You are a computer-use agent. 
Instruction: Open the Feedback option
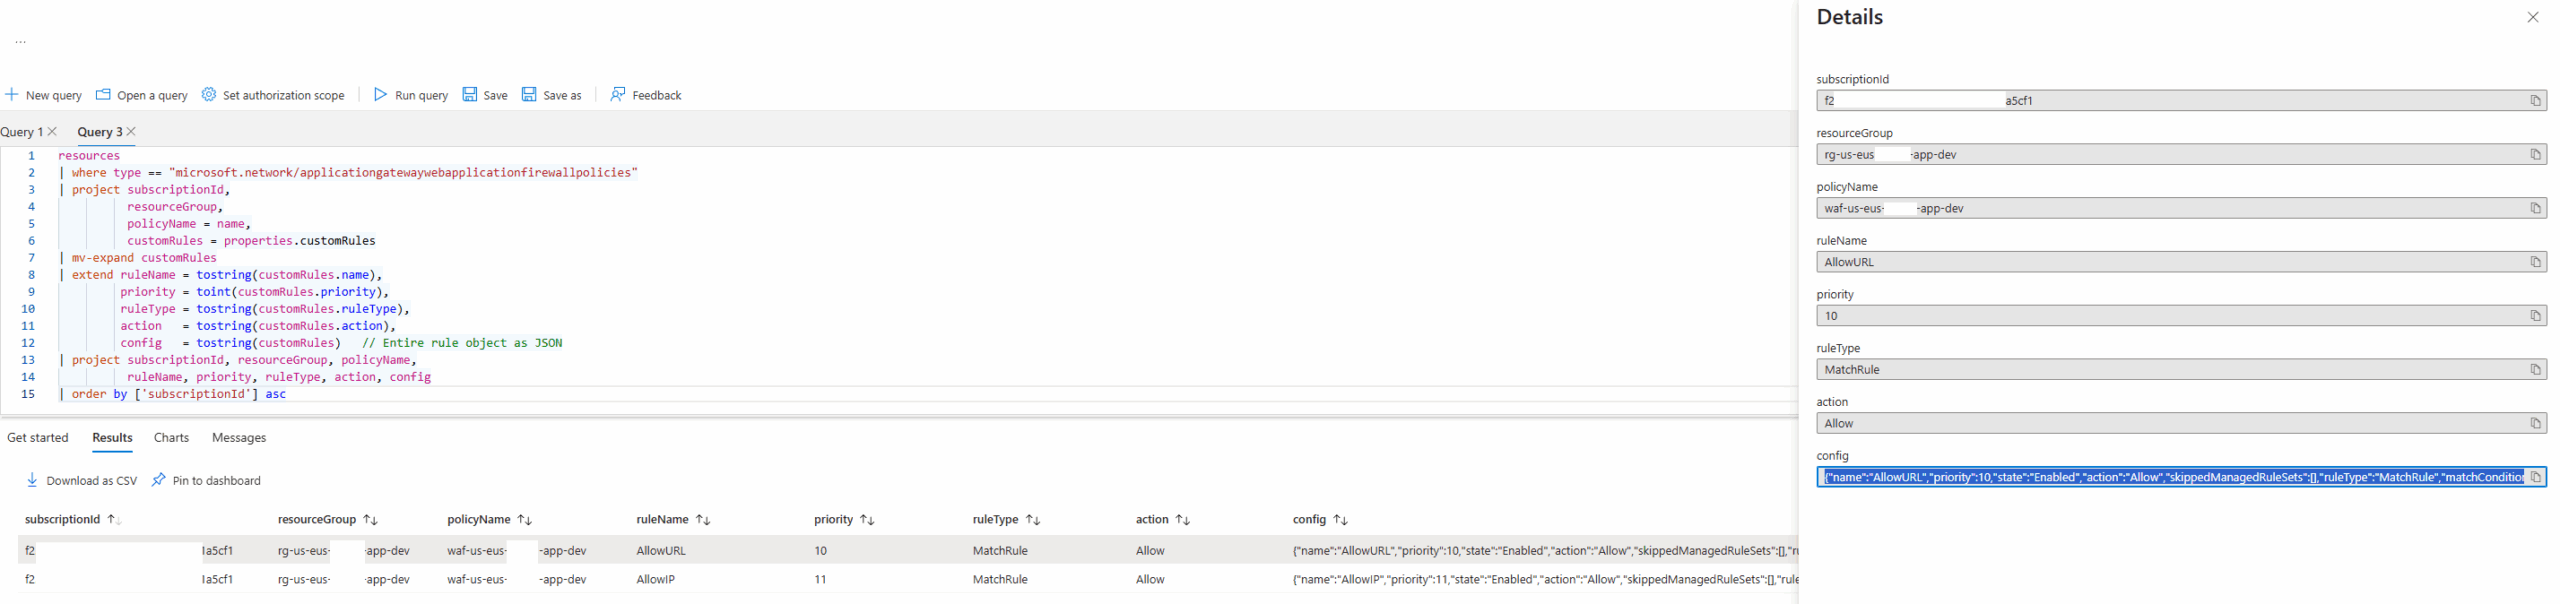(645, 95)
